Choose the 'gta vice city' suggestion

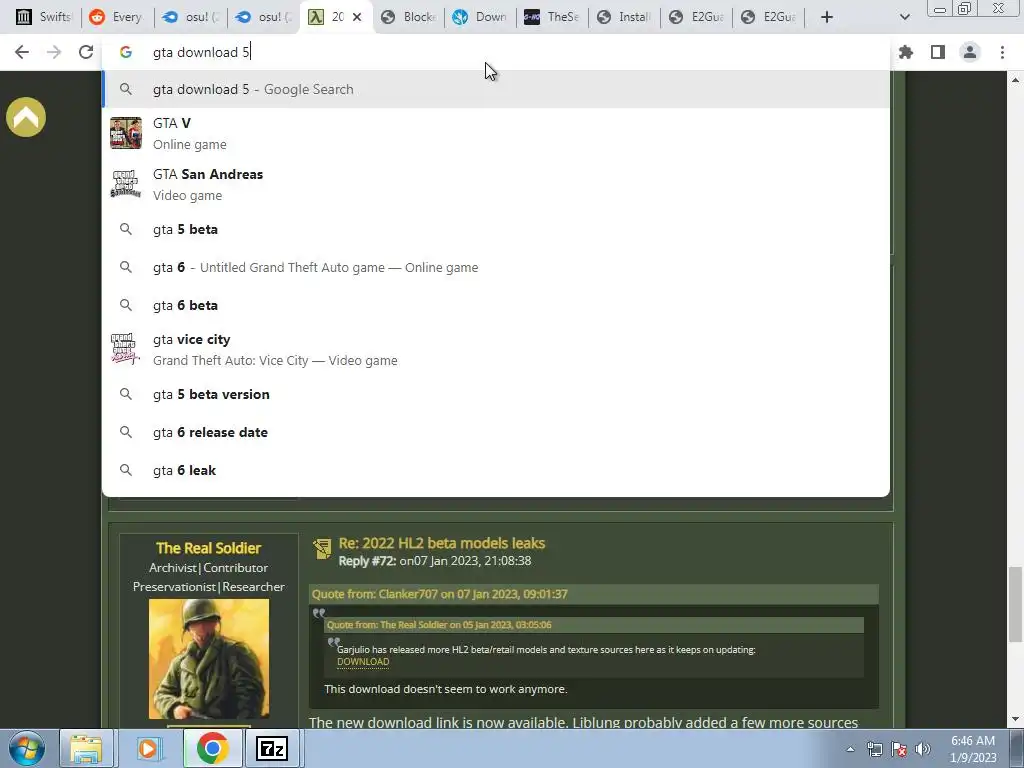point(496,349)
